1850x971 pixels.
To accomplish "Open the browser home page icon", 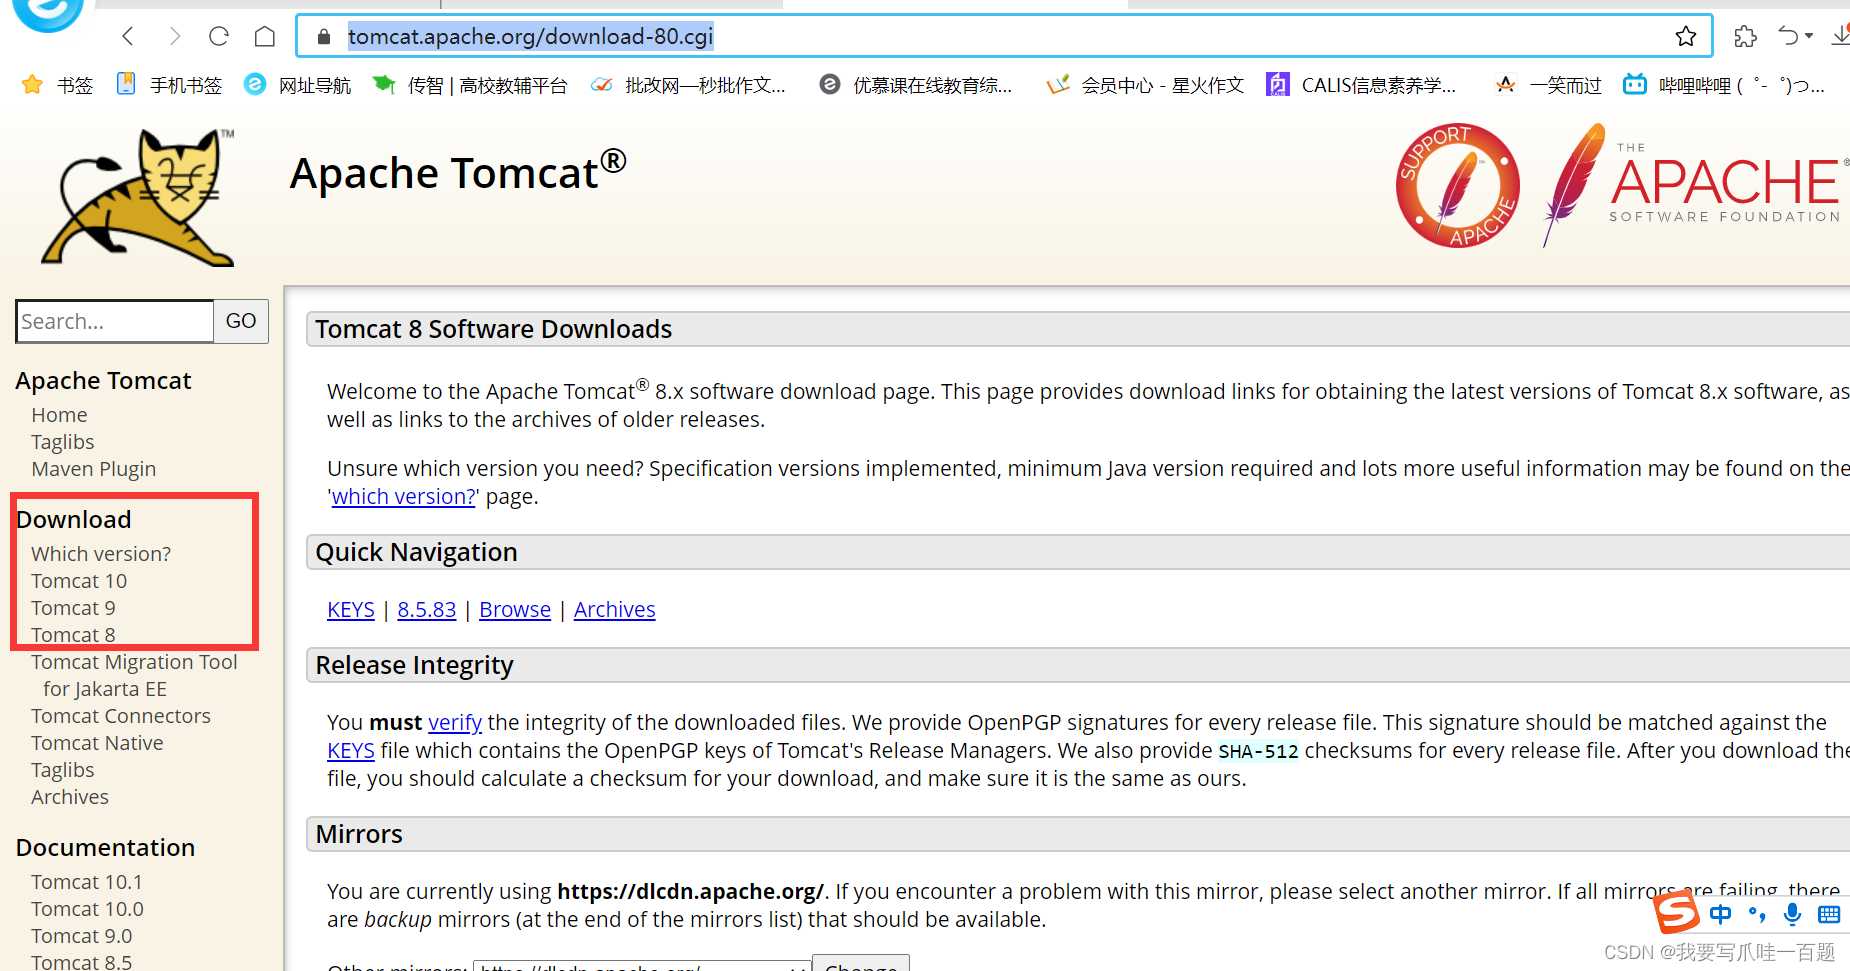I will click(265, 37).
